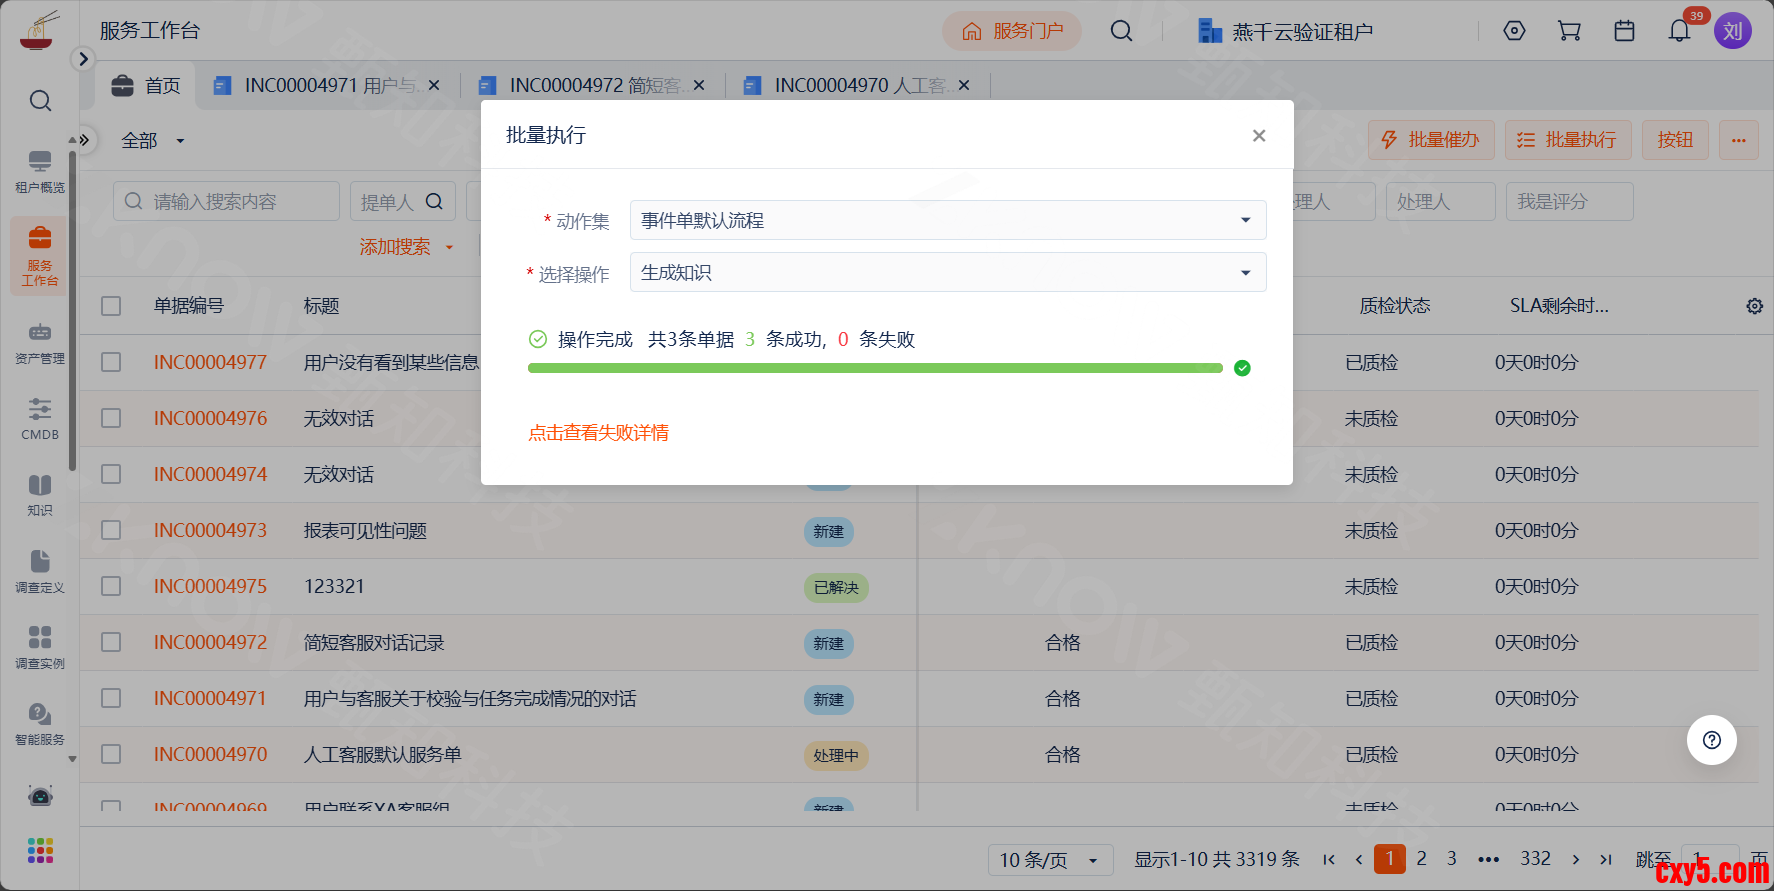This screenshot has width=1774, height=891.
Task: Open 资产管理 in the sidebar
Action: (x=40, y=342)
